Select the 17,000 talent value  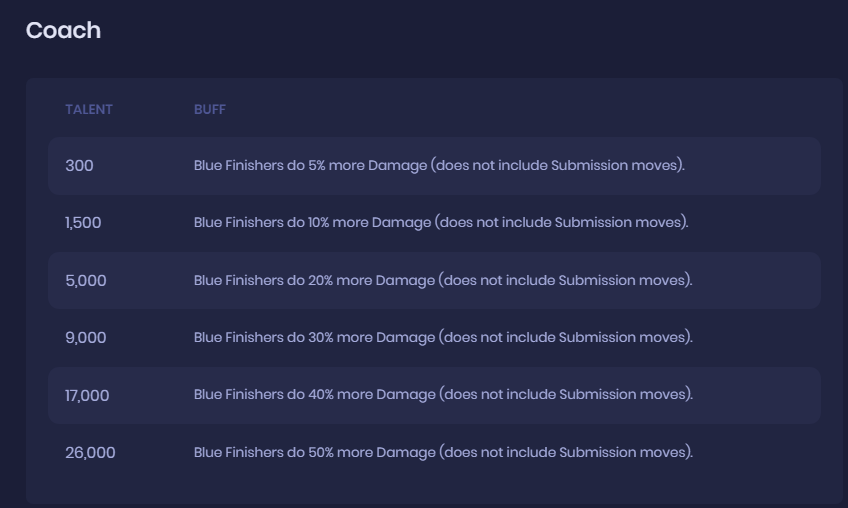tap(87, 396)
